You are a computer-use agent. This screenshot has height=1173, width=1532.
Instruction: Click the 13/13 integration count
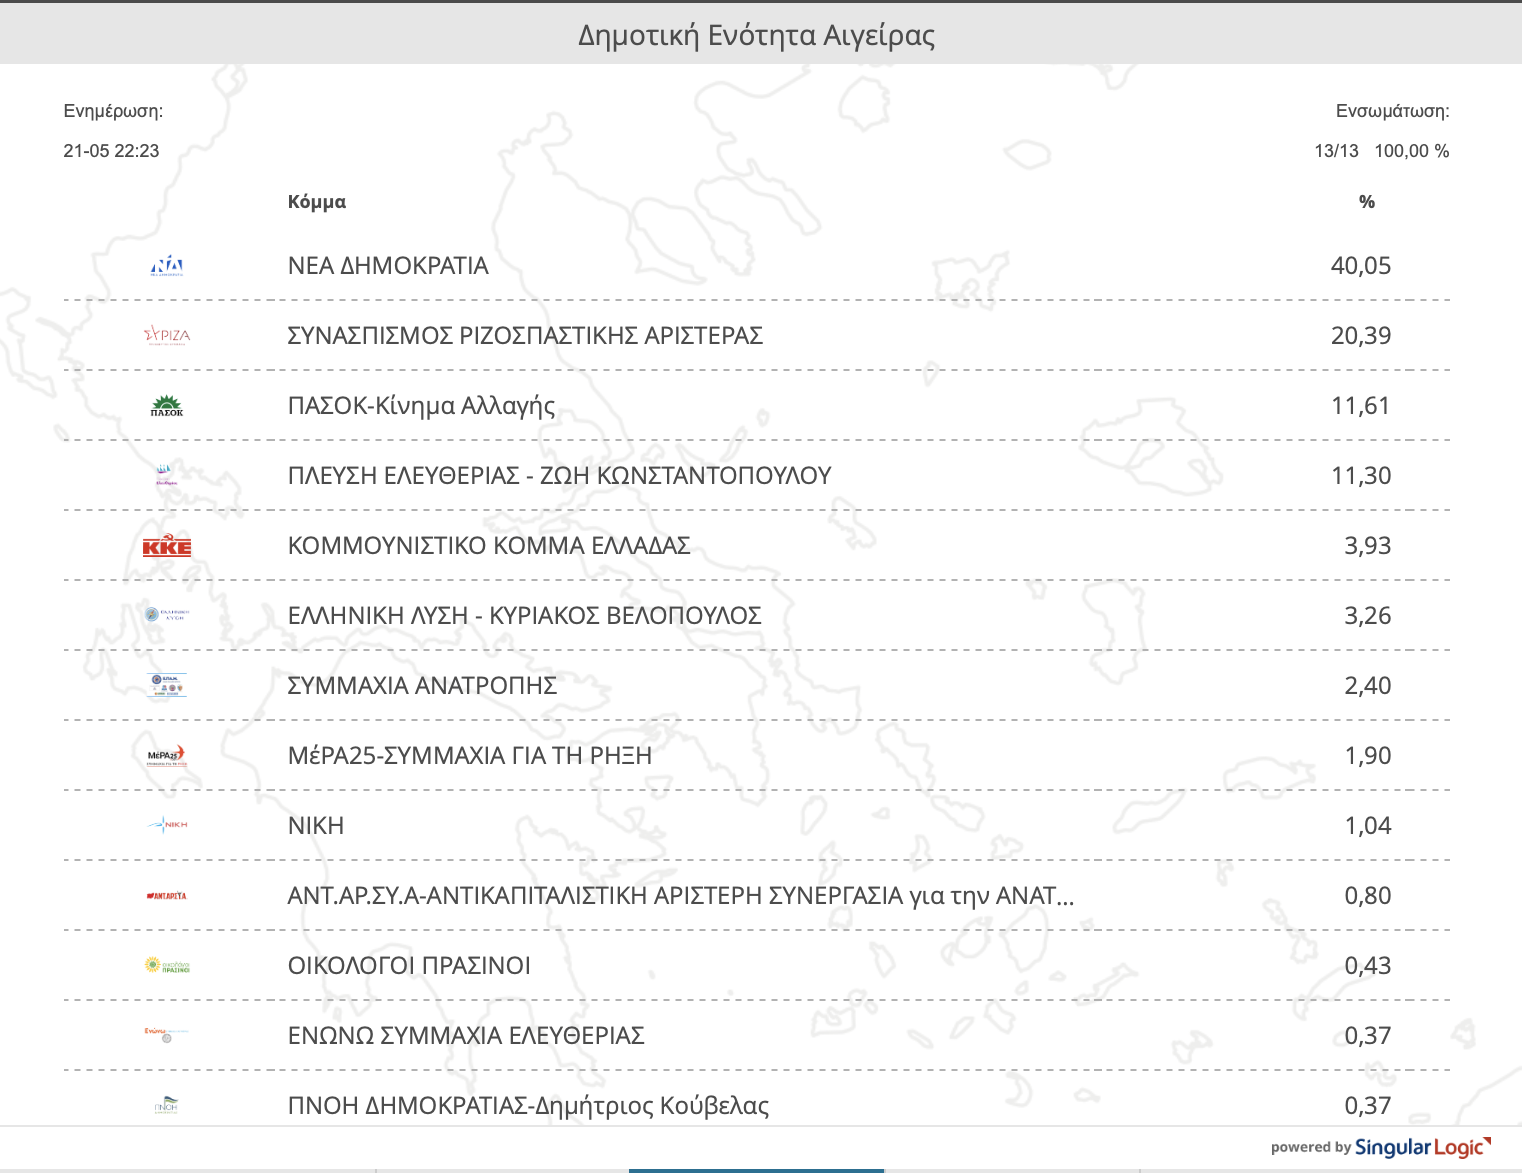[x=1337, y=151]
